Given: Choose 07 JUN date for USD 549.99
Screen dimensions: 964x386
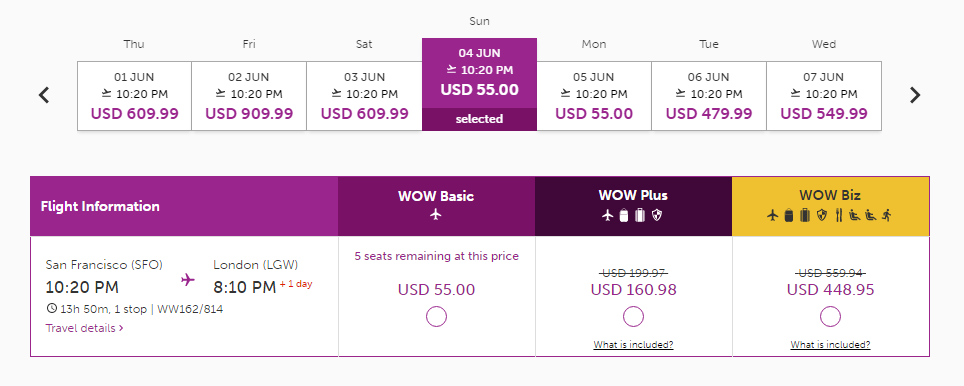Looking at the screenshot, I should click(824, 96).
